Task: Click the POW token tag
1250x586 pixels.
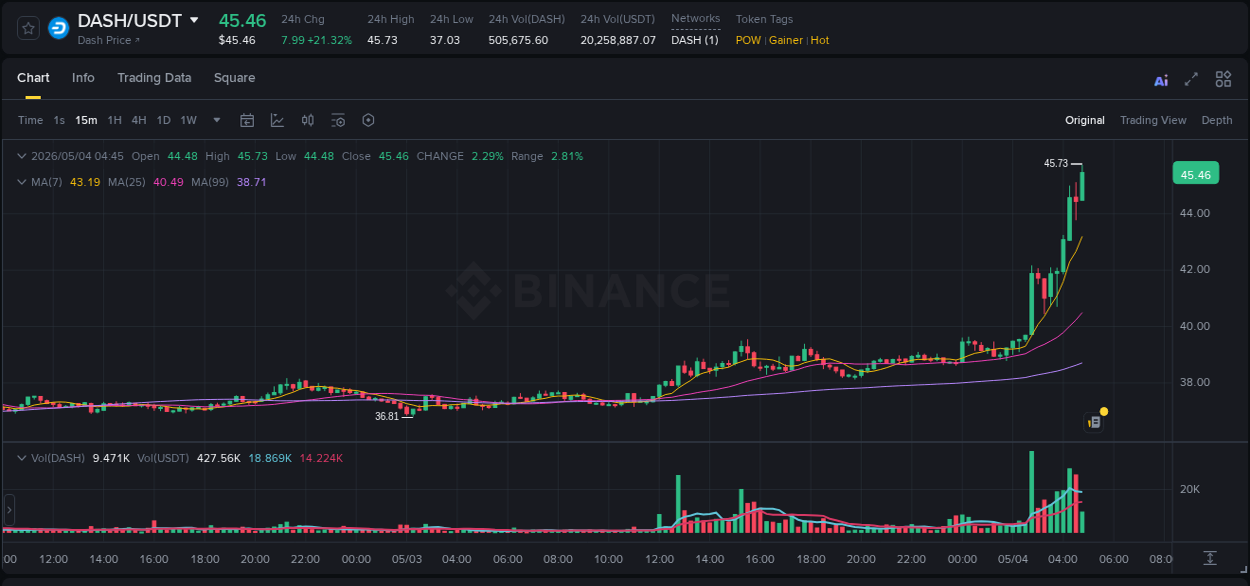Action: click(x=748, y=40)
